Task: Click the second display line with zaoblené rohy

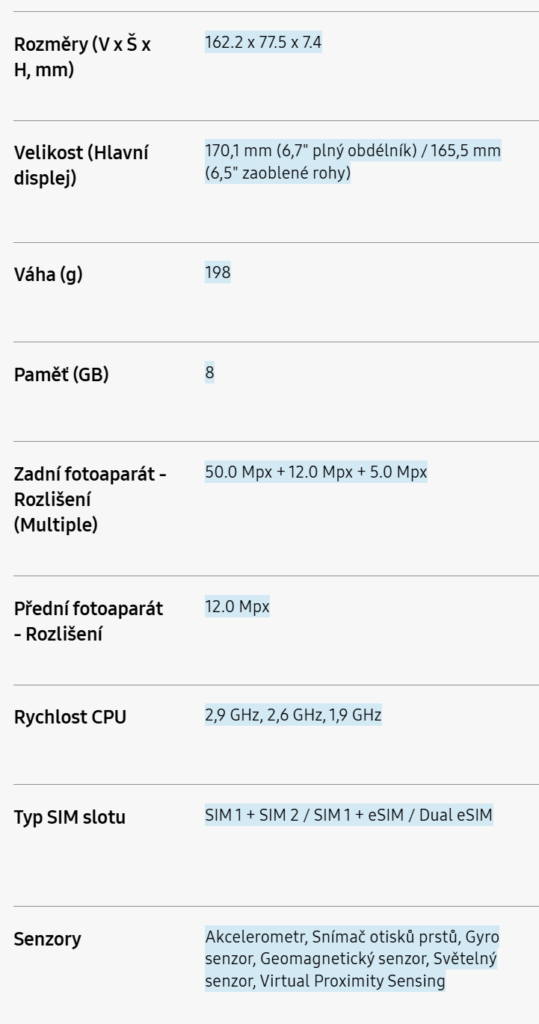Action: (278, 174)
